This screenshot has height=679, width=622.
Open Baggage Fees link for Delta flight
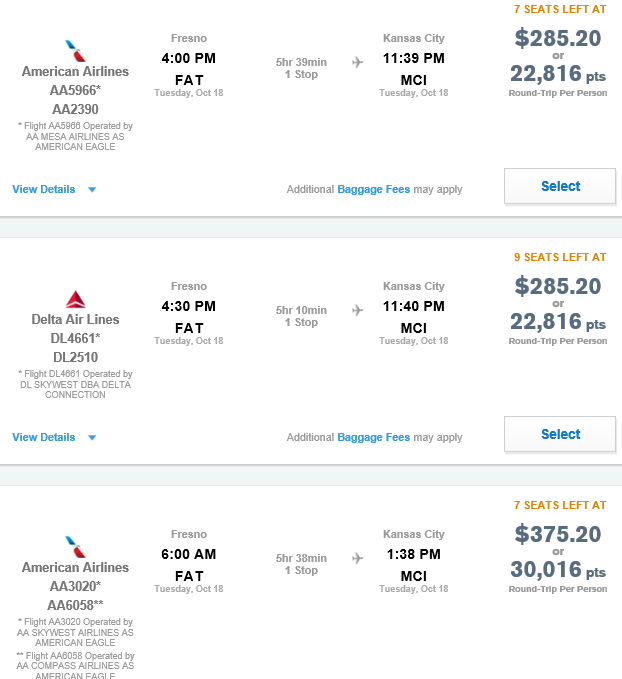[373, 437]
